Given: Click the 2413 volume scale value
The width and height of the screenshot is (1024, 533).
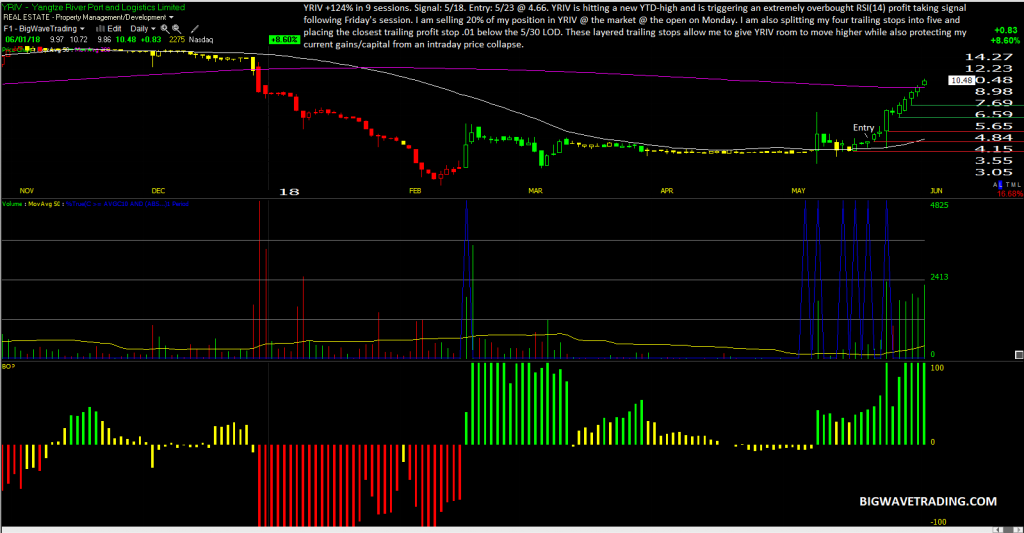Looking at the screenshot, I should coord(939,277).
